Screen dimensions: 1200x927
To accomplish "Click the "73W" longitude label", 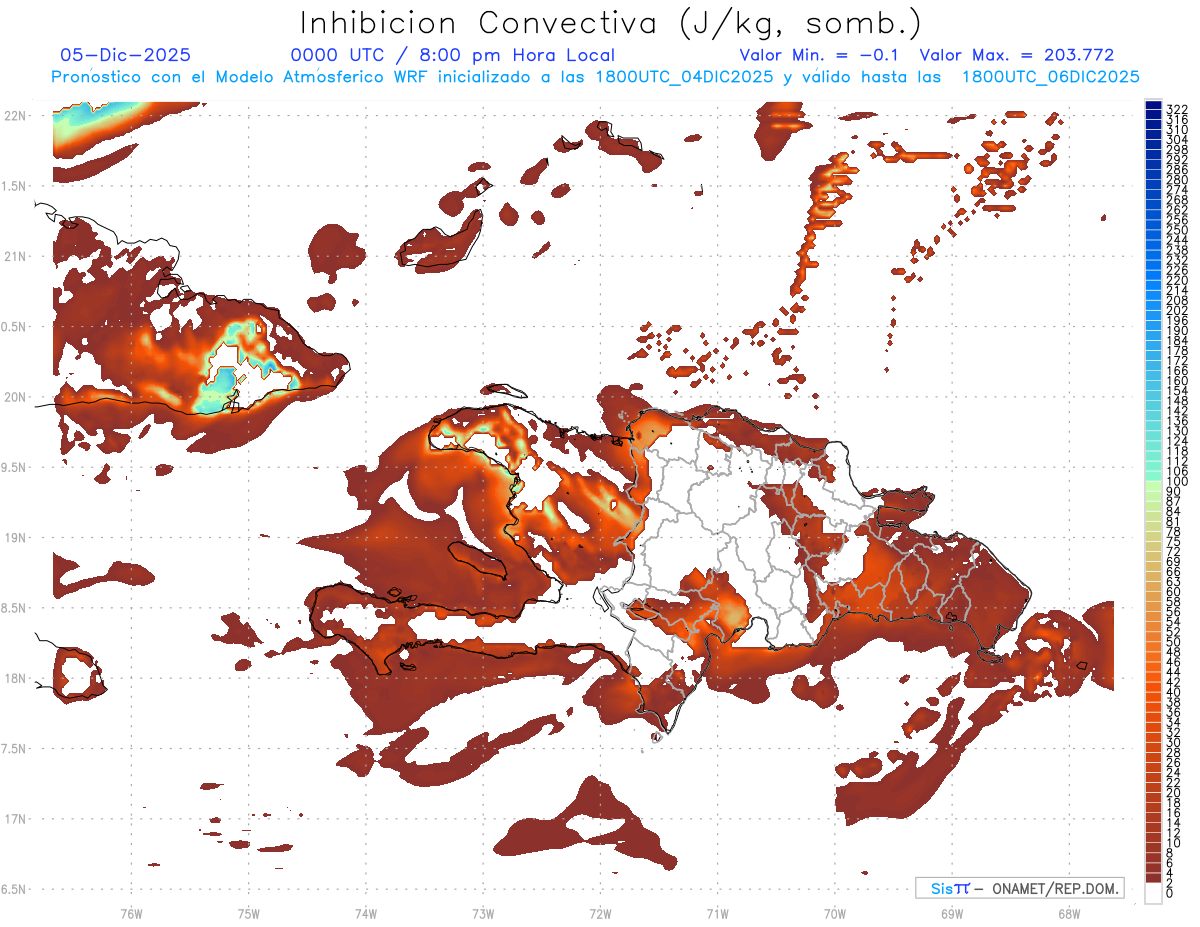I will pyautogui.click(x=483, y=913).
